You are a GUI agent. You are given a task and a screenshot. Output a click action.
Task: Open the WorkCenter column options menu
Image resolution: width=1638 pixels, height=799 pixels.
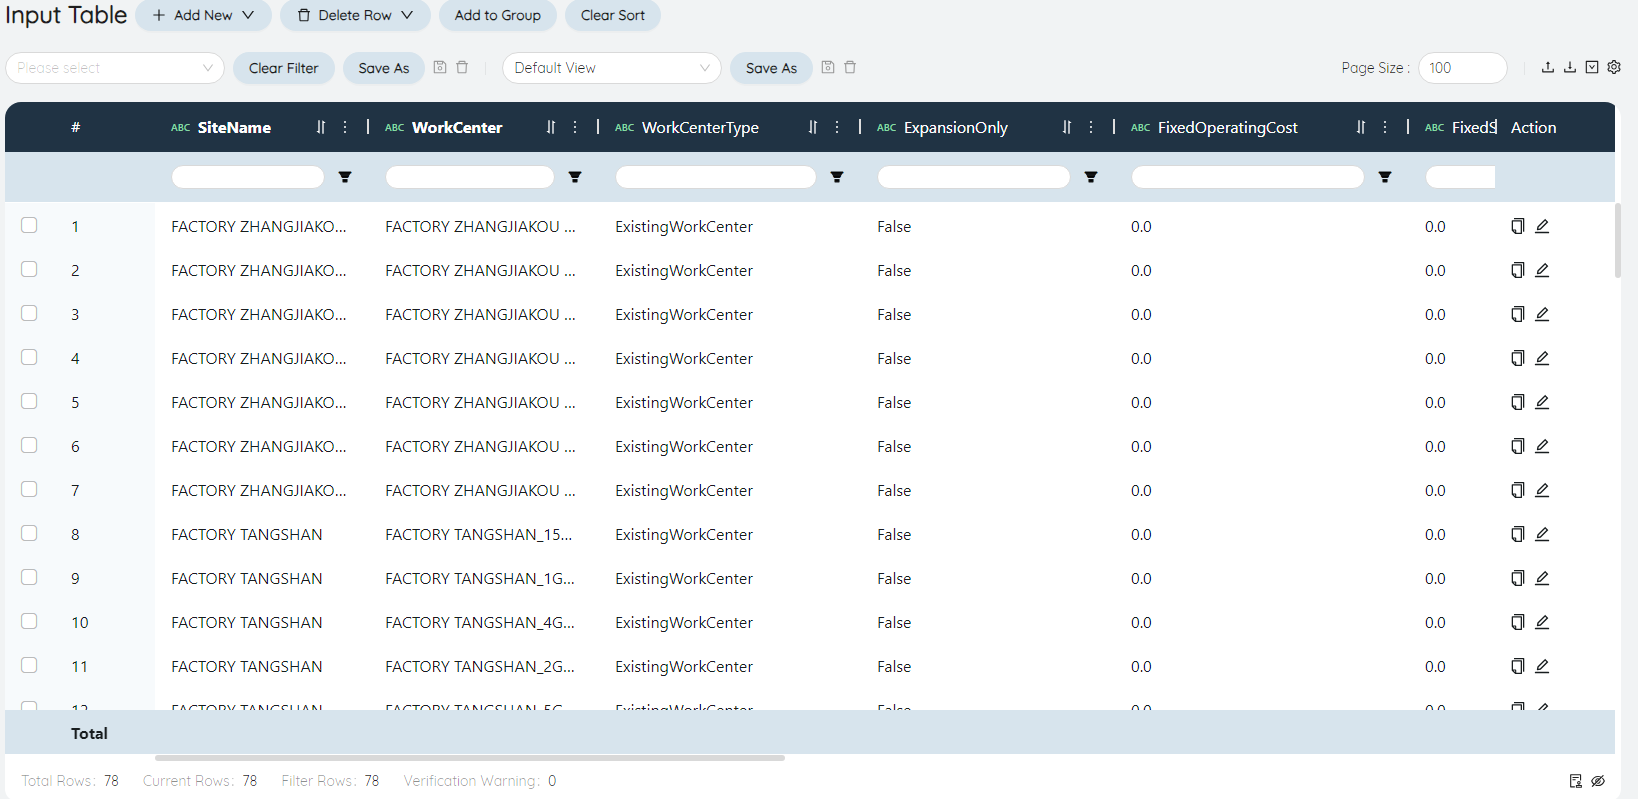575,127
